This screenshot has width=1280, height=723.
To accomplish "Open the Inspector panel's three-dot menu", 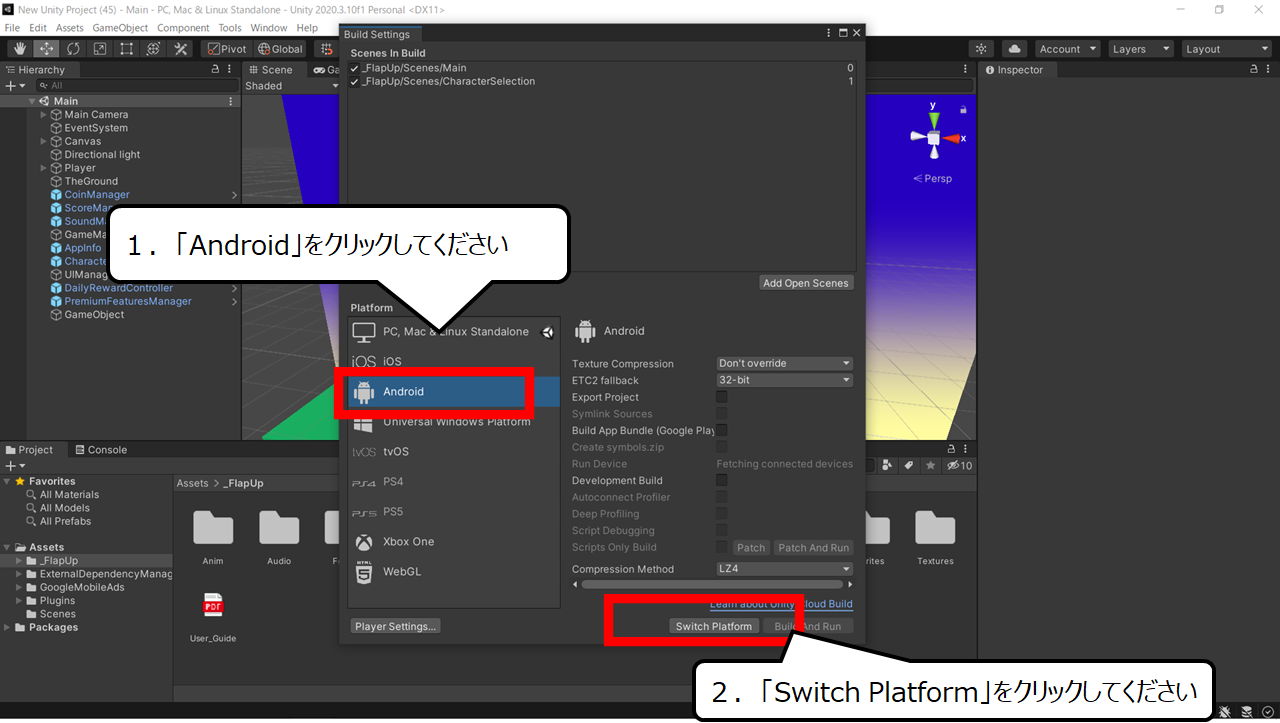I will pos(1269,70).
